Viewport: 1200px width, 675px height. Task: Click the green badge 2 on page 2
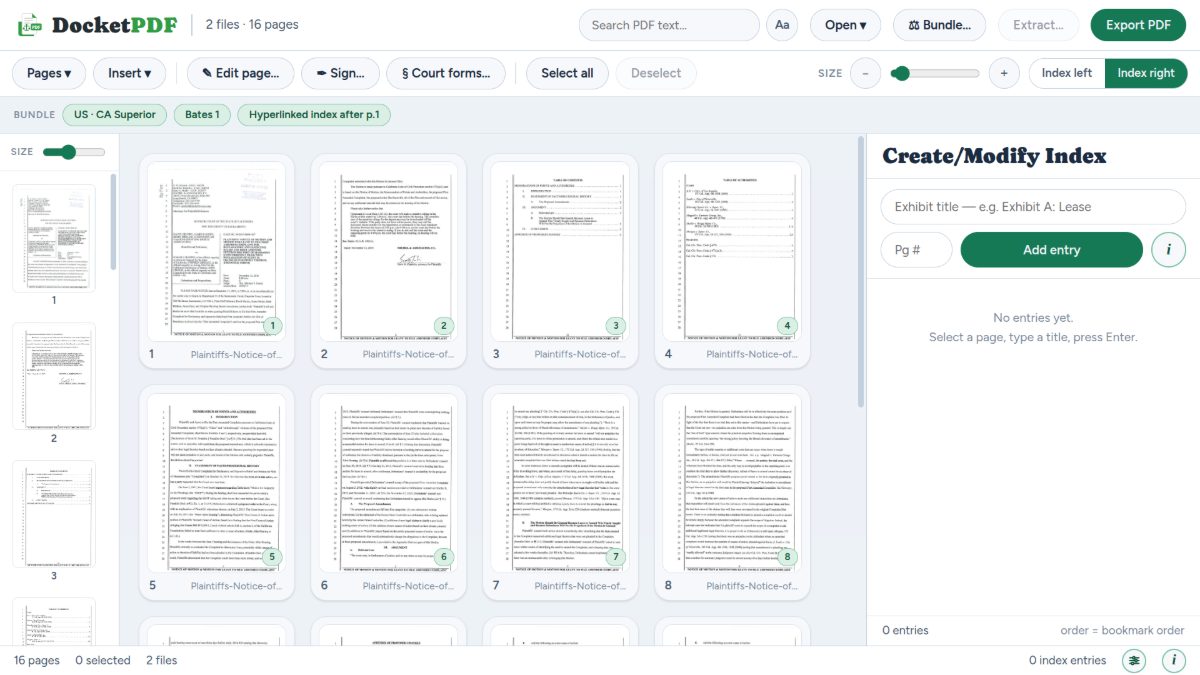coord(445,325)
